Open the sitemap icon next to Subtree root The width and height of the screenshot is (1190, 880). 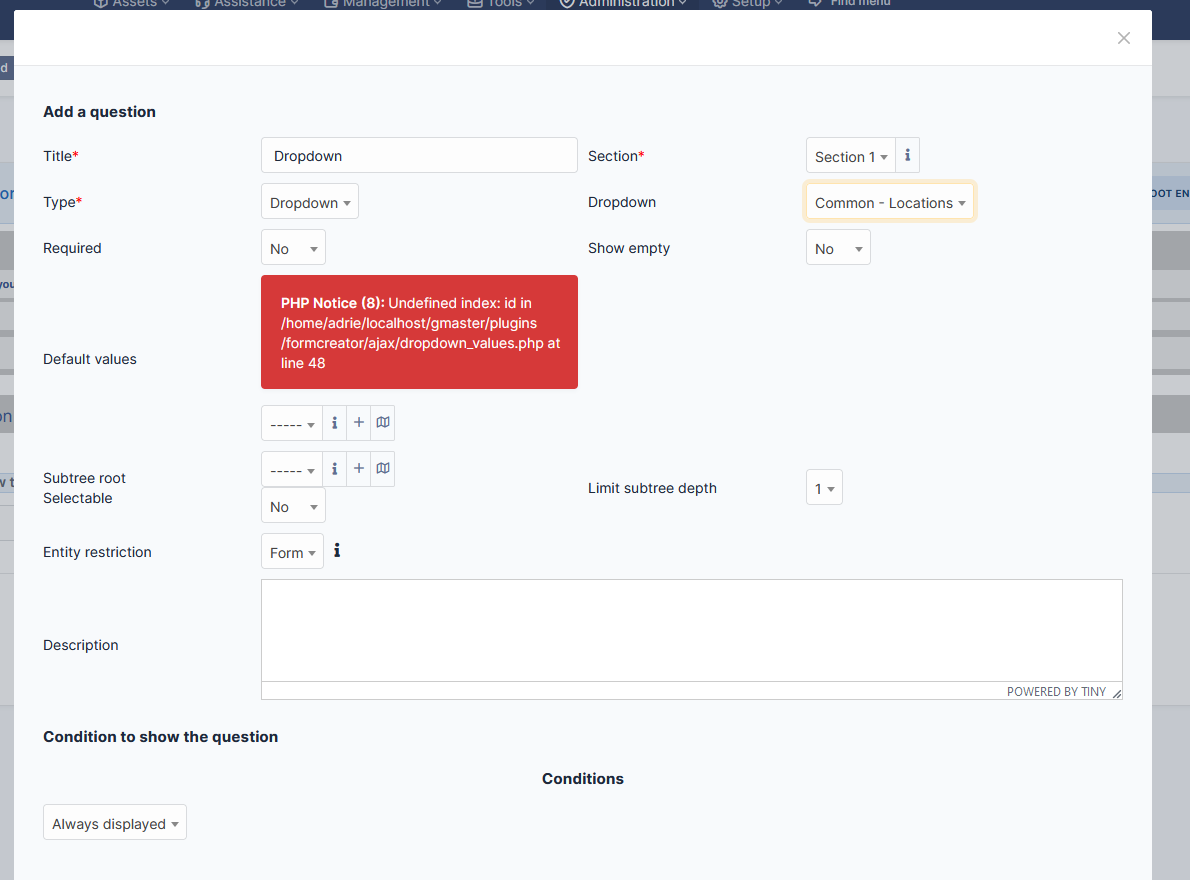383,468
